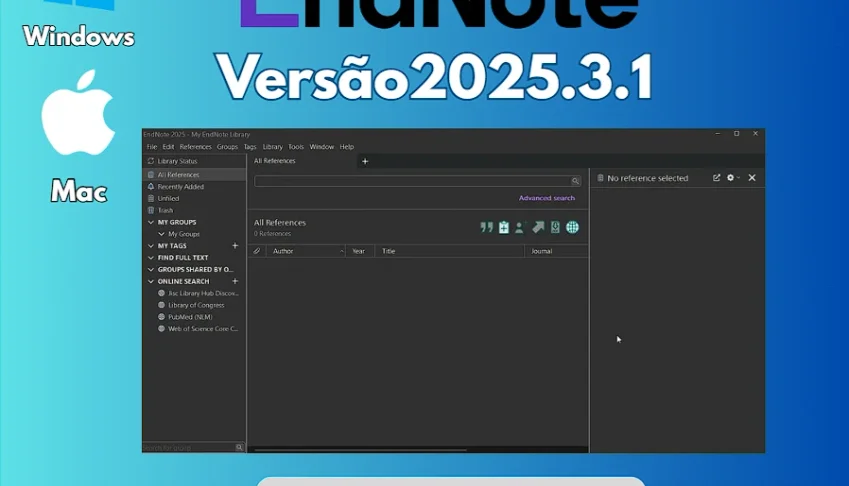Collapse the GROUPS SHARED BY O... section

point(151,270)
